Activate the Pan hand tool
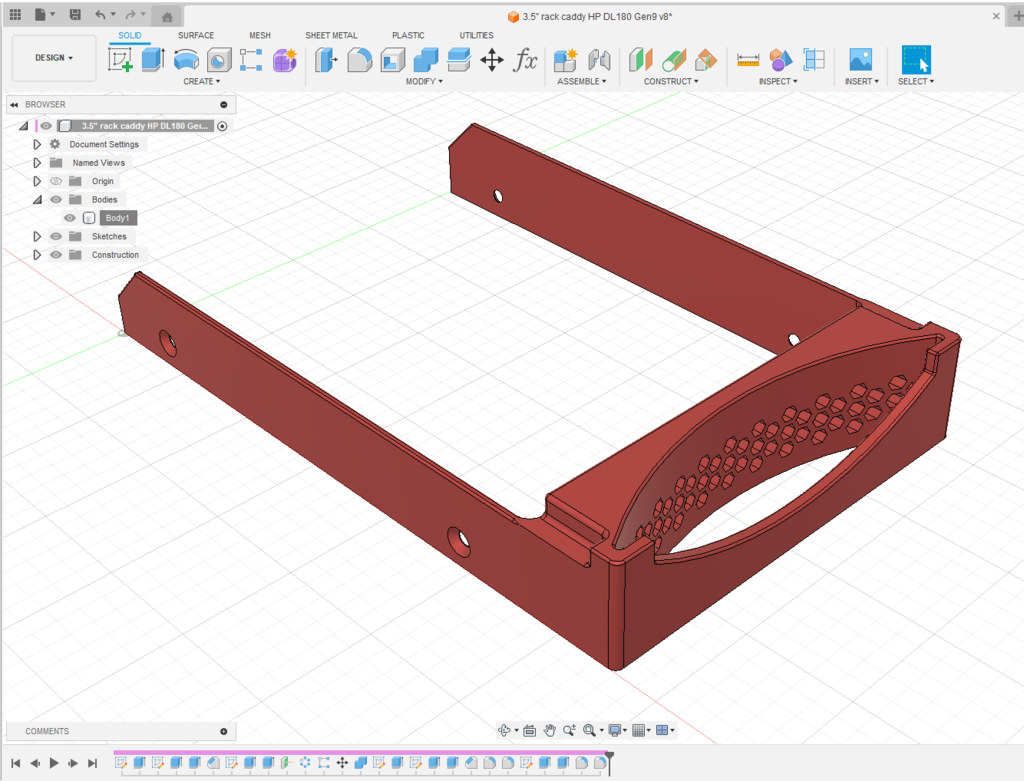Screen dimensions: 1024x781 (549, 730)
